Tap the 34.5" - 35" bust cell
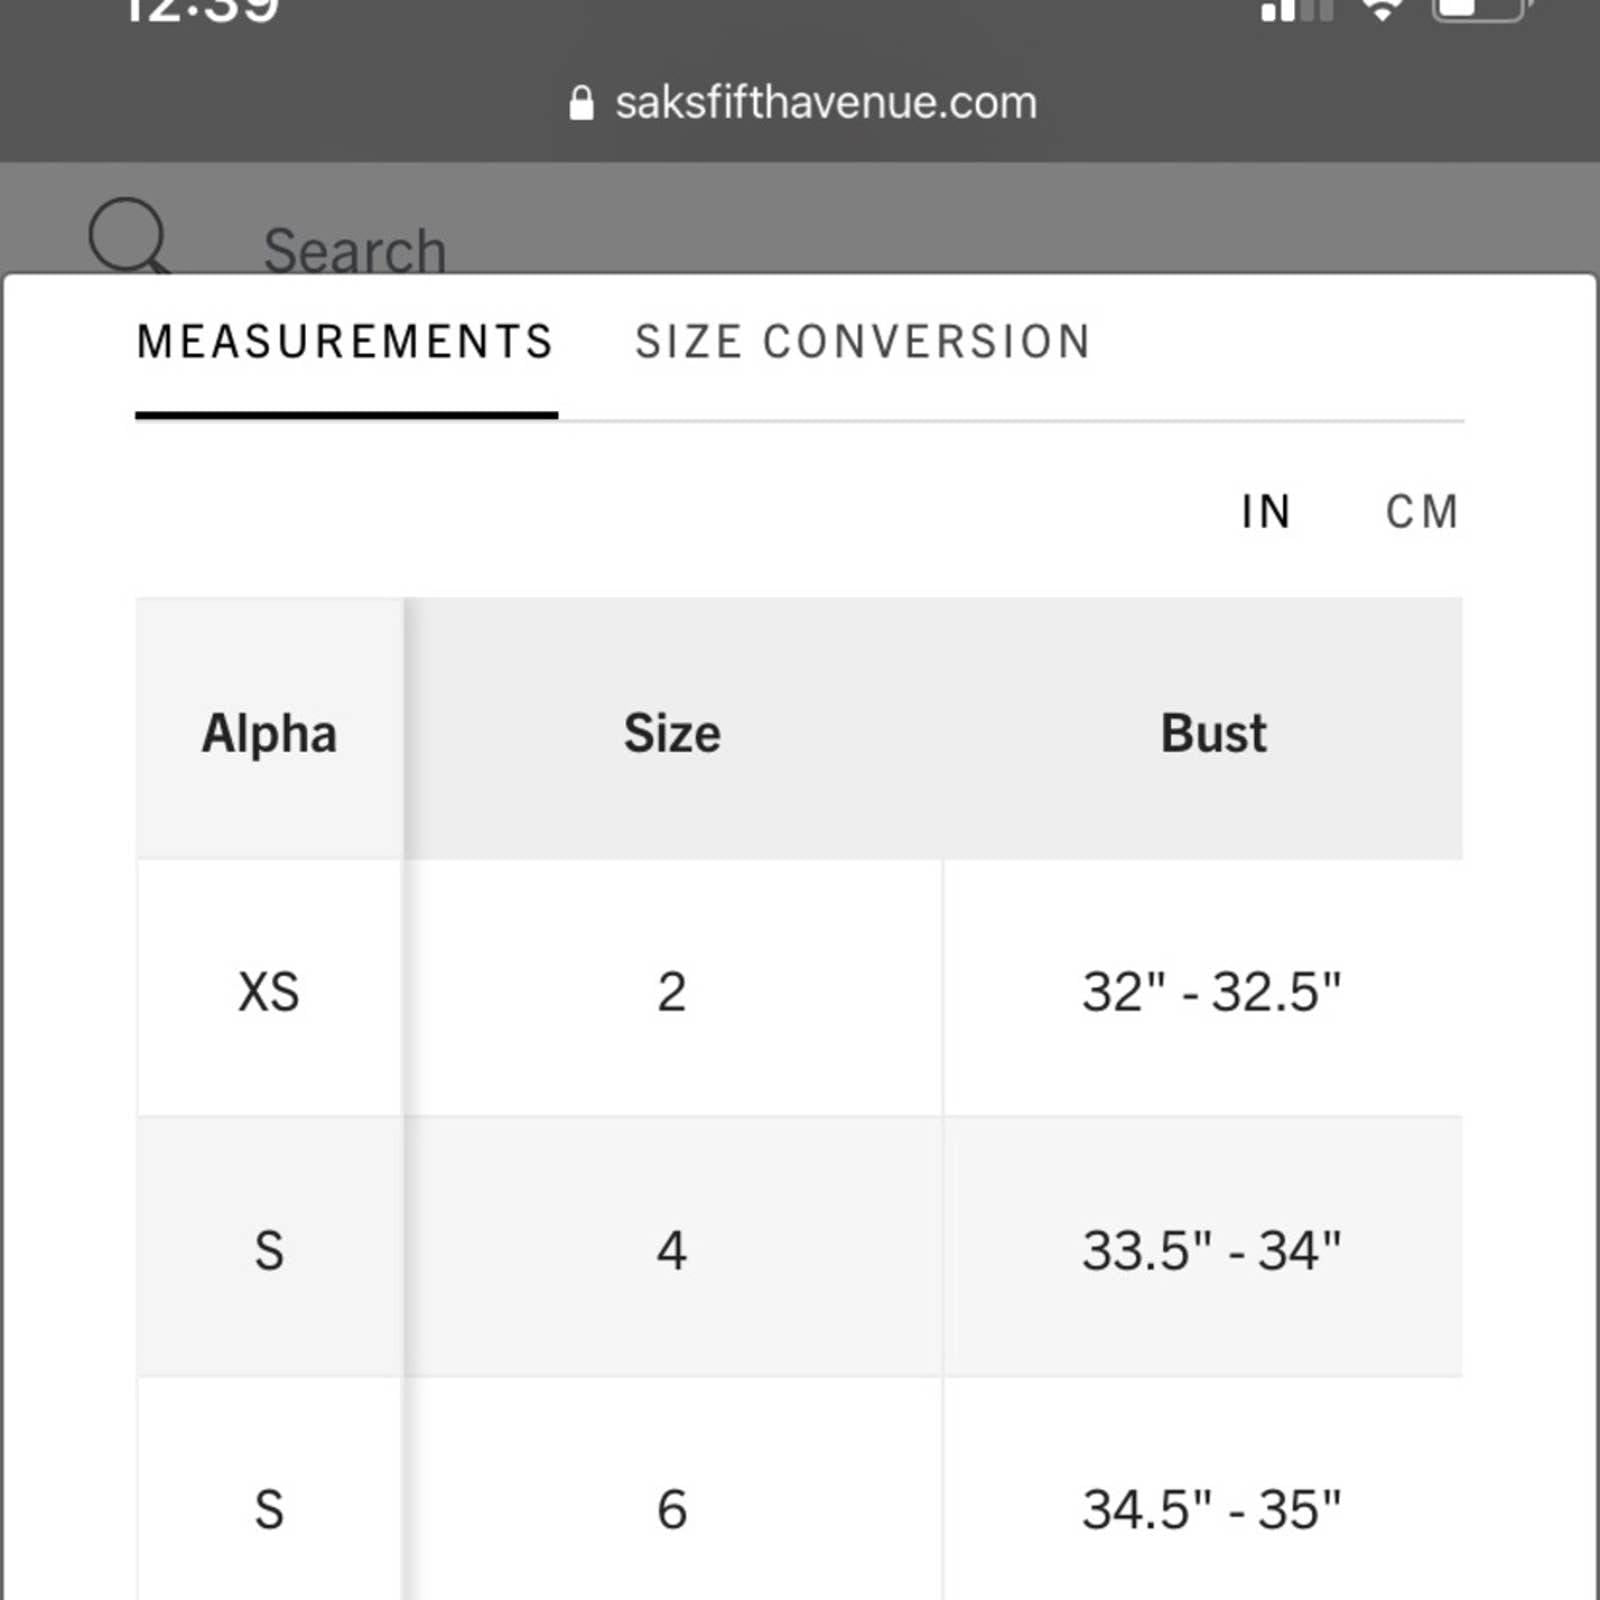 point(1211,1506)
